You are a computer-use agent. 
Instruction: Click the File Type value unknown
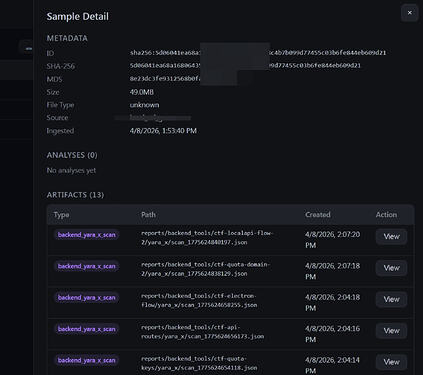144,105
